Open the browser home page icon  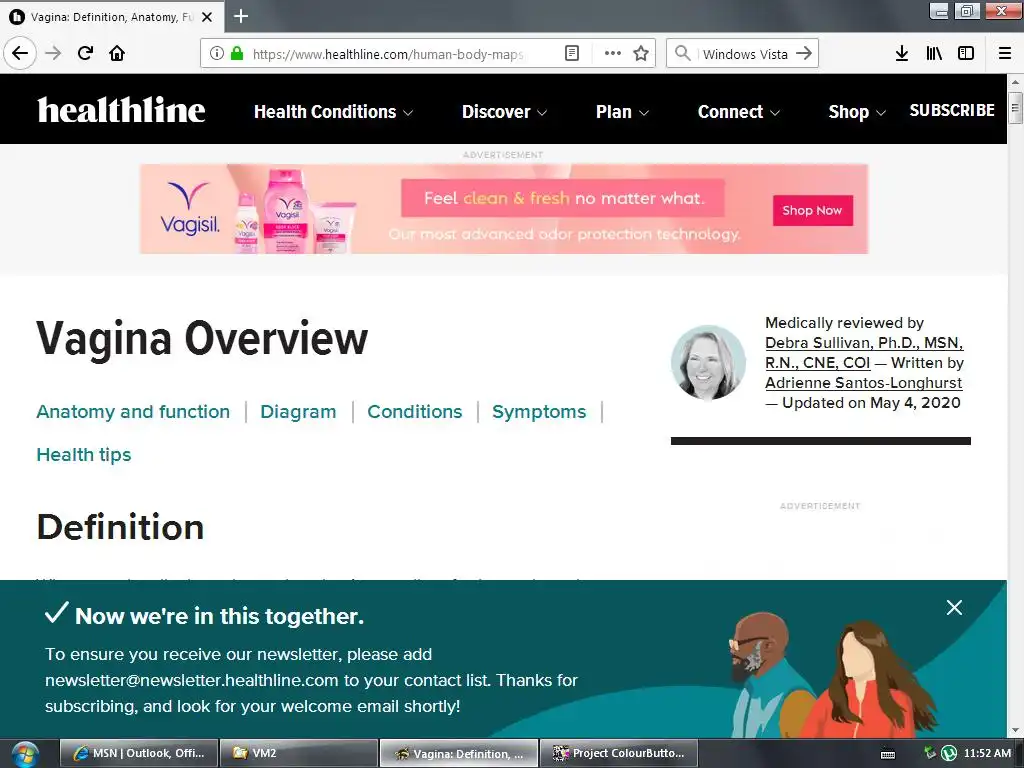[x=117, y=53]
